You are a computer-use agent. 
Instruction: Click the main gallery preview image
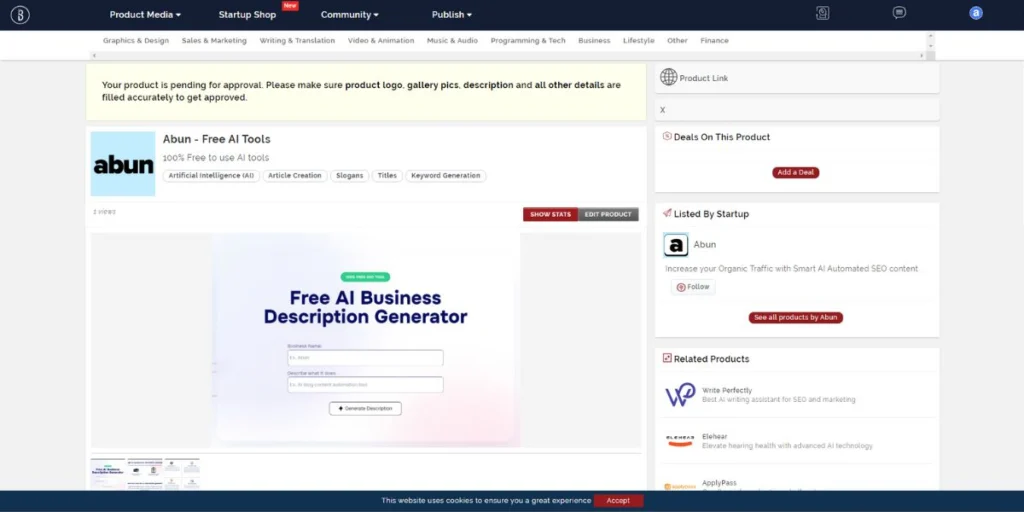click(366, 340)
